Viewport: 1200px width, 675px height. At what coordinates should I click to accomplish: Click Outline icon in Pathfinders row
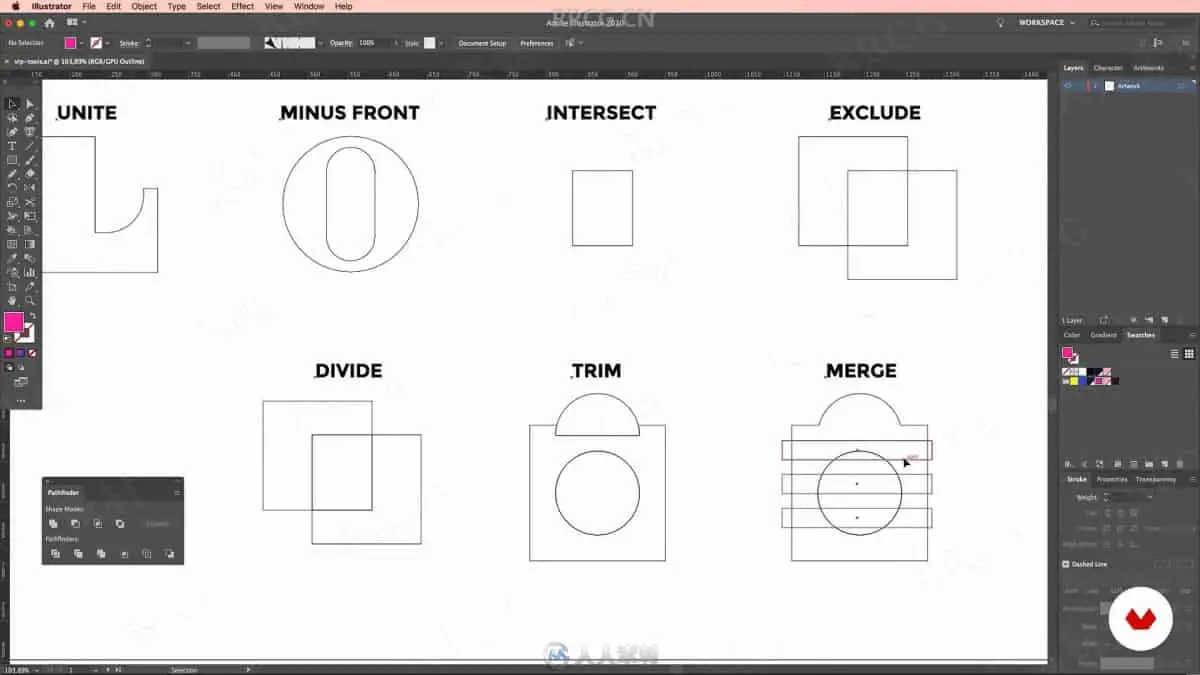point(147,553)
